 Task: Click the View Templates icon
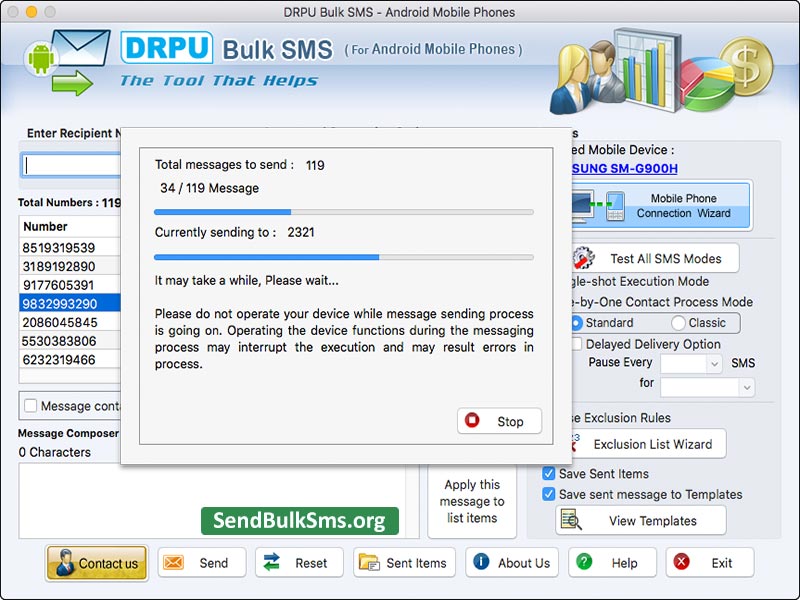[x=572, y=520]
